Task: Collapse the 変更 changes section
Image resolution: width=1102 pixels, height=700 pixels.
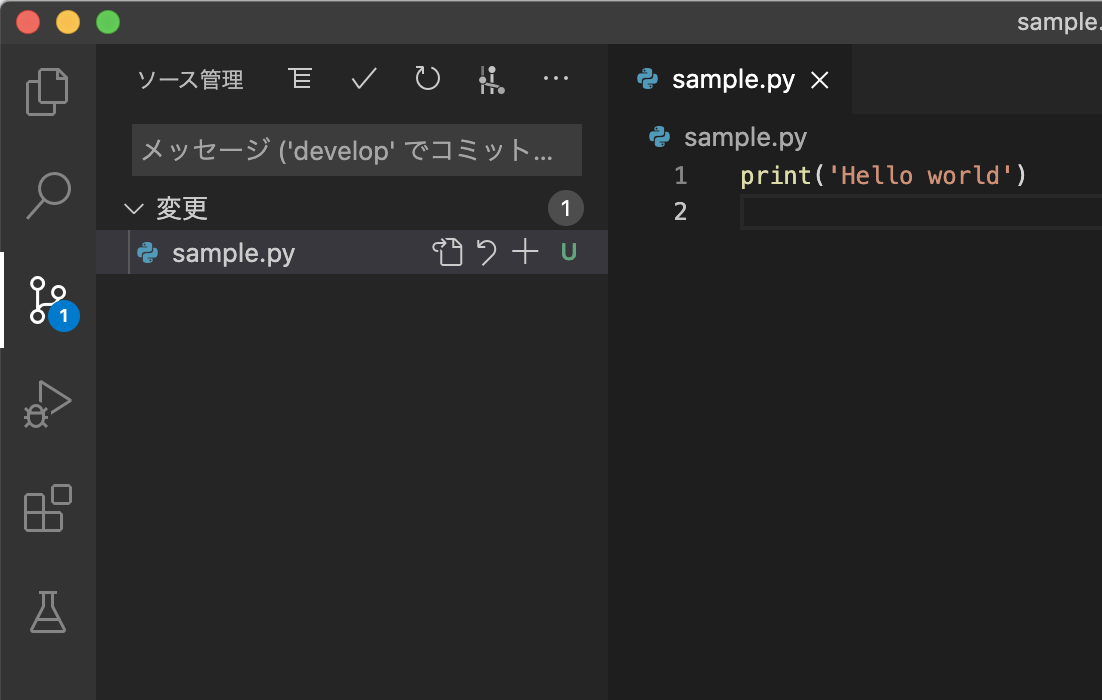Action: click(134, 208)
